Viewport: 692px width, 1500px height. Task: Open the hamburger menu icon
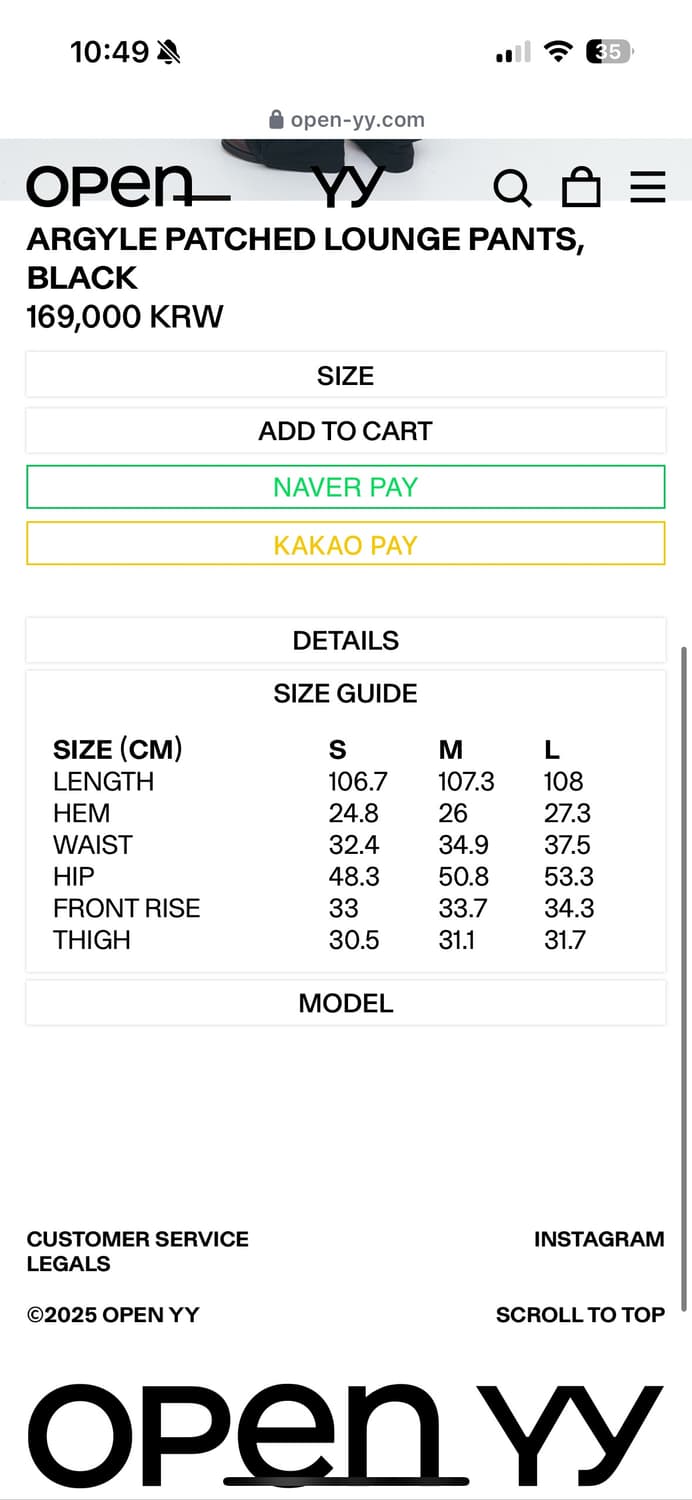pos(647,187)
